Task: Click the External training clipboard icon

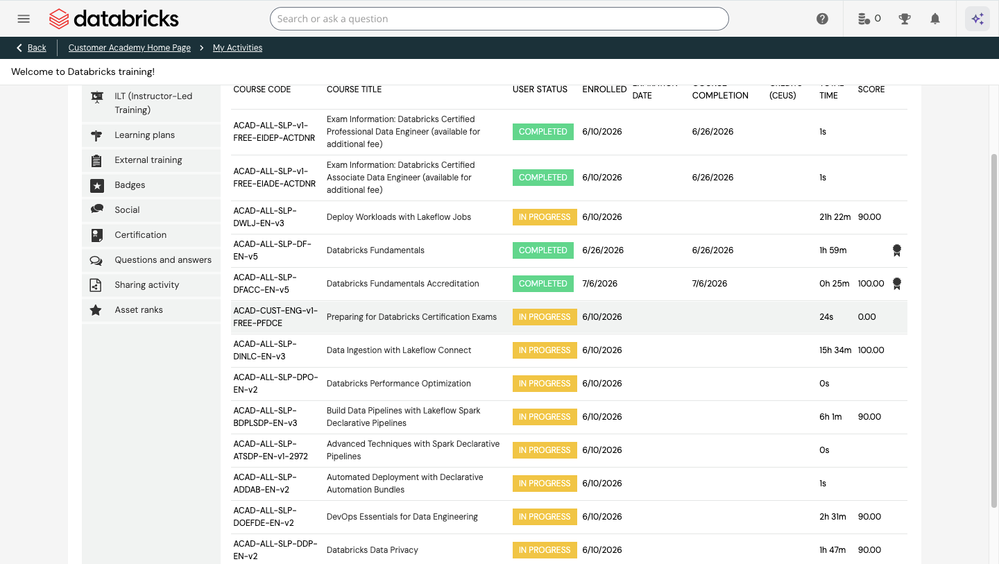Action: [x=97, y=160]
